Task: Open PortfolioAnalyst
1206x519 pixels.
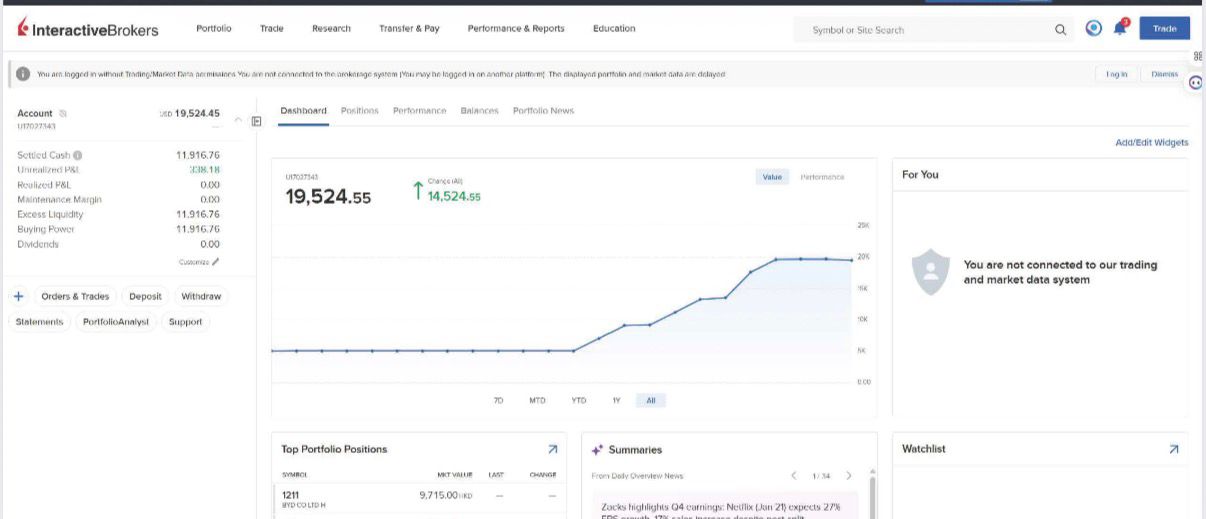Action: [115, 322]
